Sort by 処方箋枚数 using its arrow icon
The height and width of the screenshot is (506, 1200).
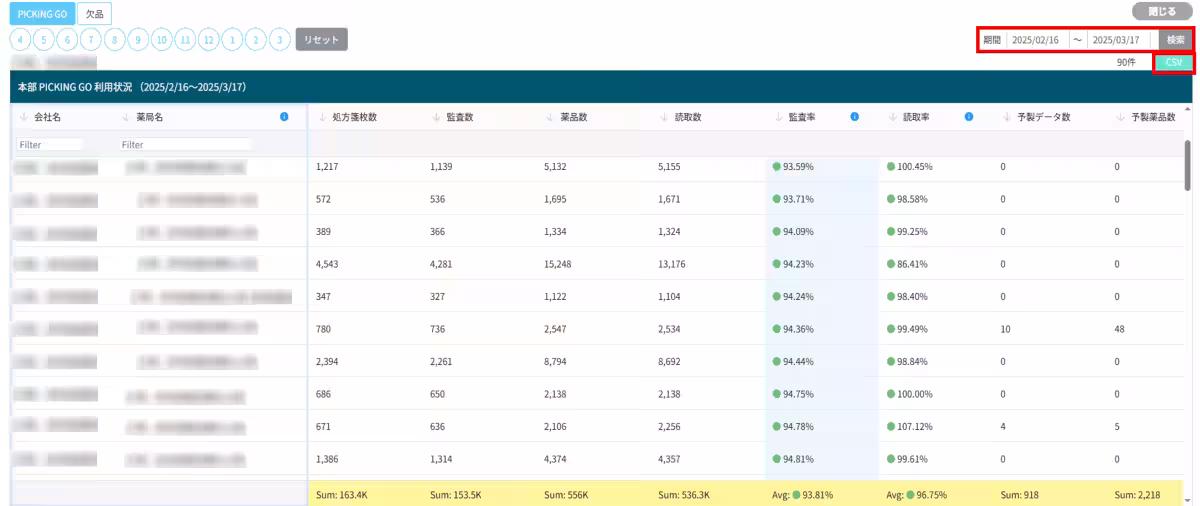click(x=322, y=117)
